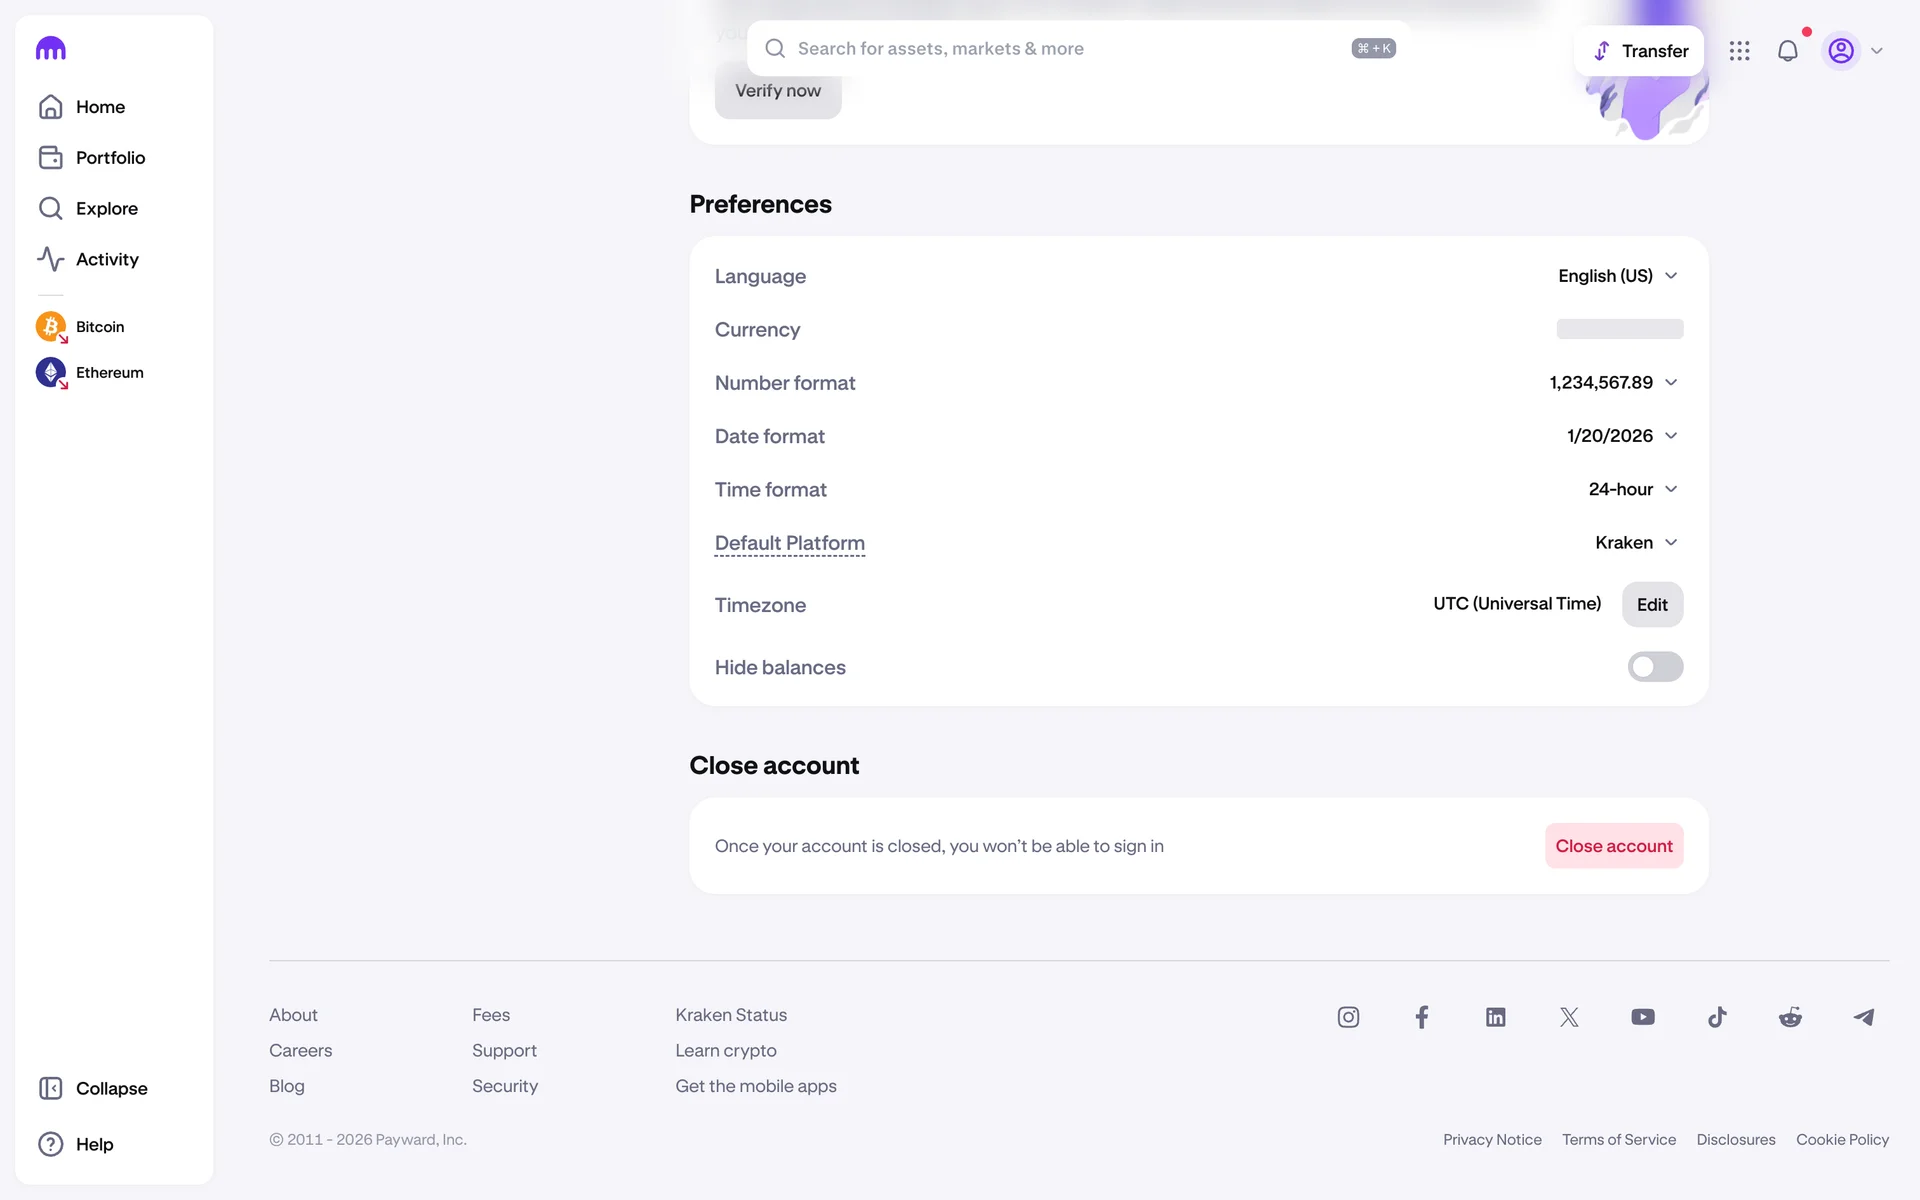Image resolution: width=1920 pixels, height=1200 pixels.
Task: Open the Number format dropdown
Action: [x=1612, y=383]
